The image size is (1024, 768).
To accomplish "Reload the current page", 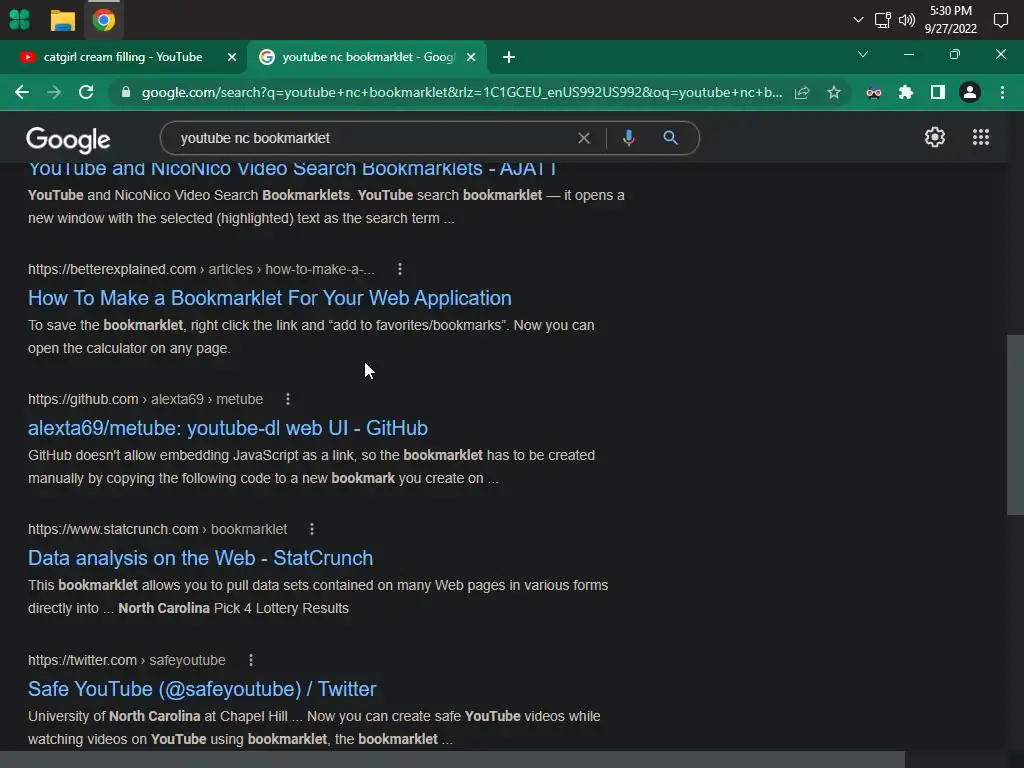I will 86,92.
